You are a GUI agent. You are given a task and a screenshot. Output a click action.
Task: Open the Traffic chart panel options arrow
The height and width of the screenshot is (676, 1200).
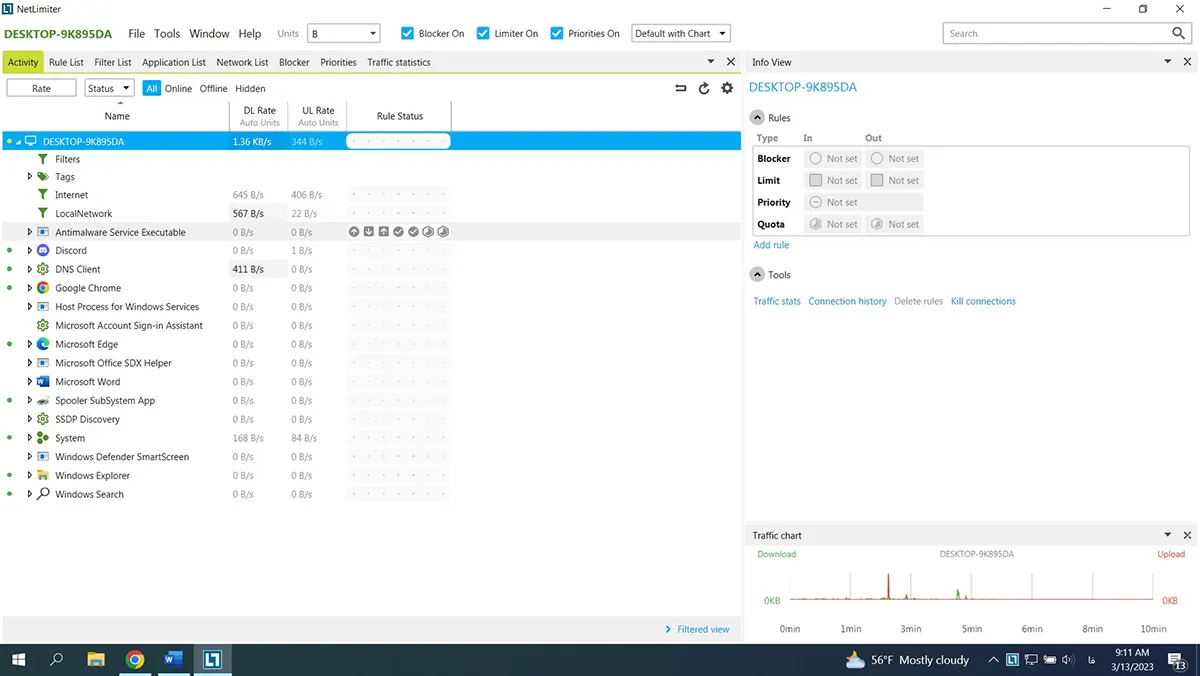point(1168,535)
